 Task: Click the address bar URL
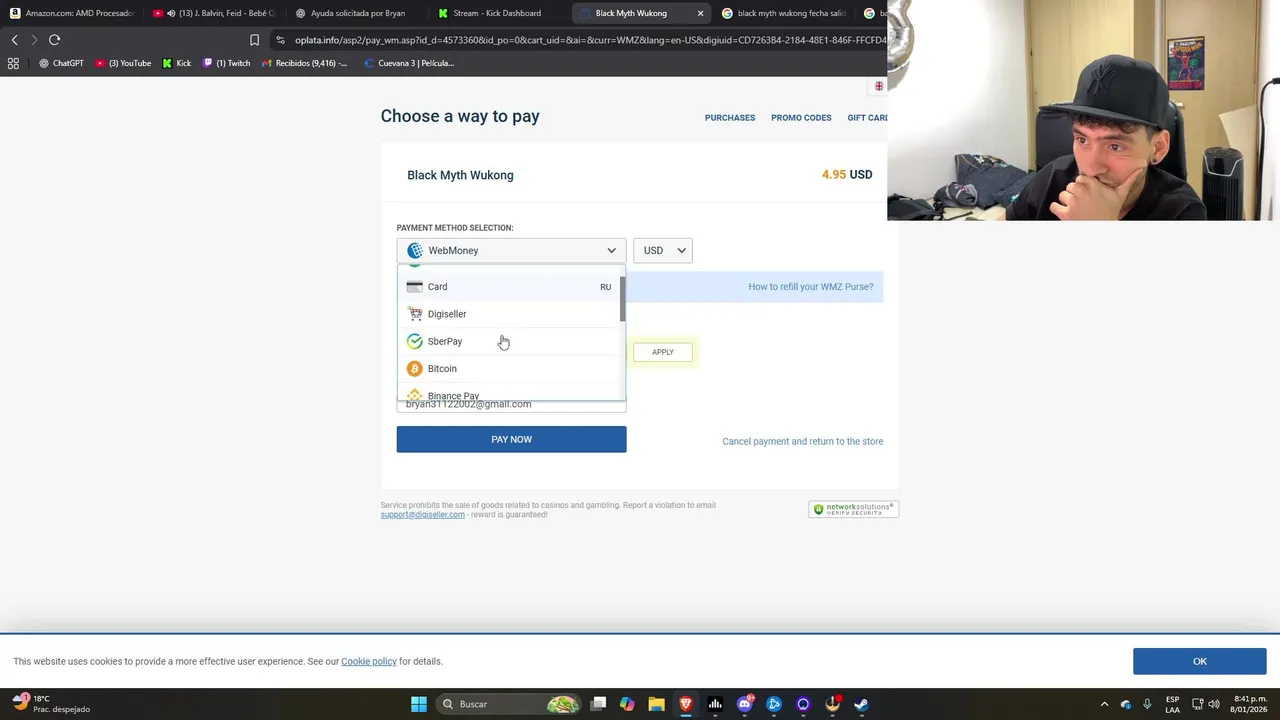pyautogui.click(x=590, y=40)
